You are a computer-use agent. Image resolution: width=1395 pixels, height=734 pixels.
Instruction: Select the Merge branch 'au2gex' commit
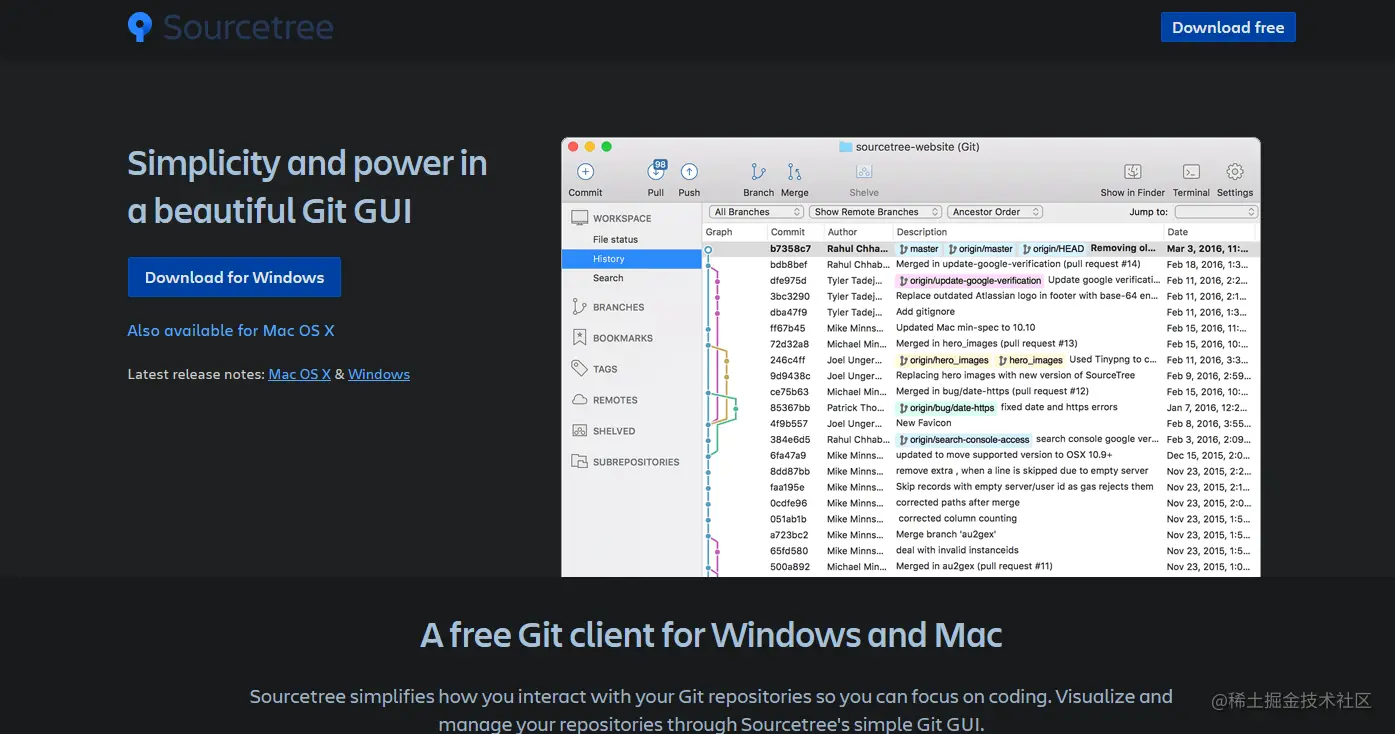(x=981, y=535)
